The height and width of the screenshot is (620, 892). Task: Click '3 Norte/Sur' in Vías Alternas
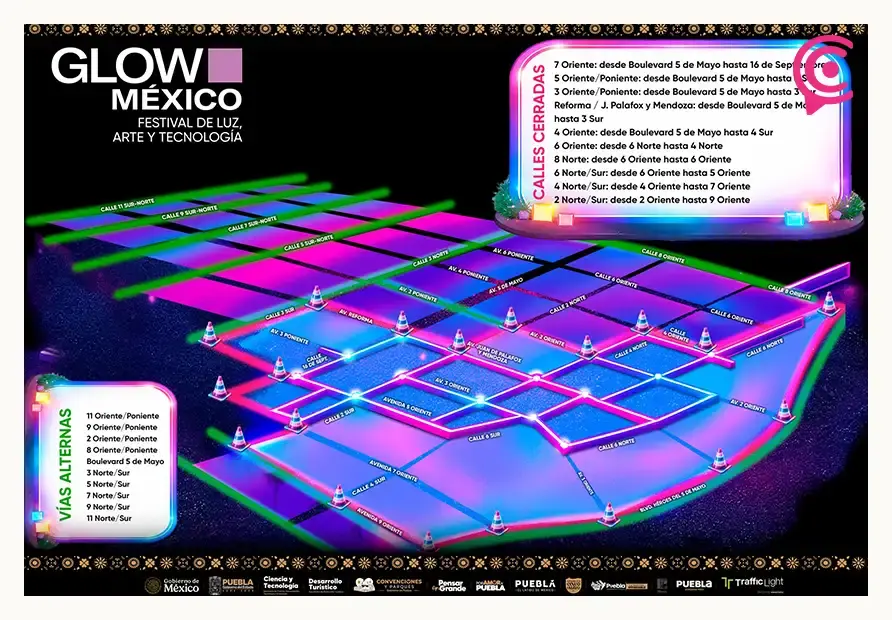tap(108, 473)
